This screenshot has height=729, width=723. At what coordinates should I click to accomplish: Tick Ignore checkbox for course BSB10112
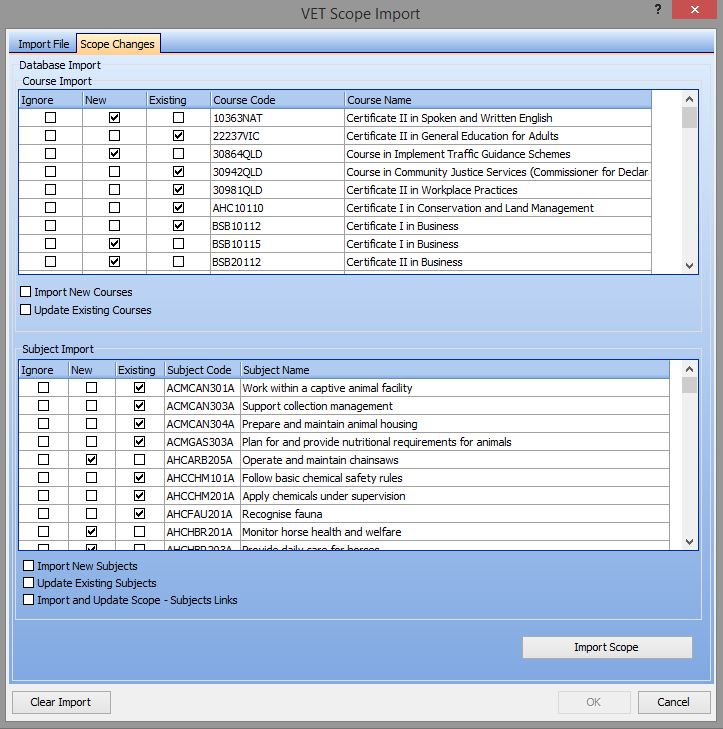pyautogui.click(x=50, y=226)
